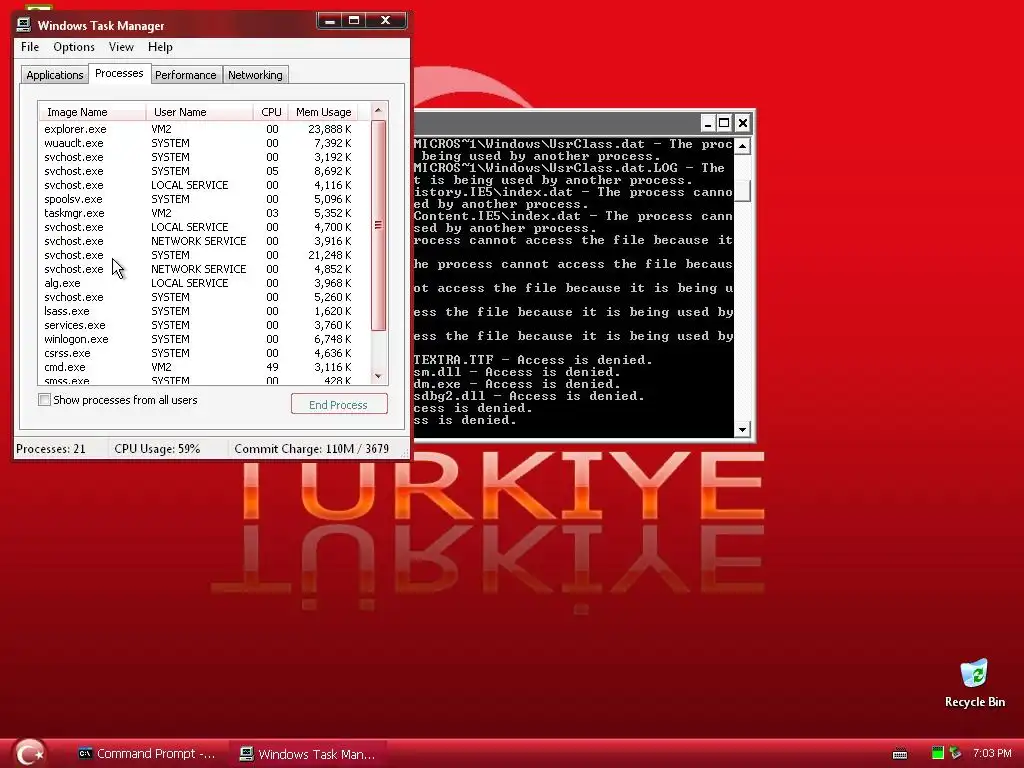1024x768 pixels.
Task: Open the Options menu
Action: tap(74, 47)
